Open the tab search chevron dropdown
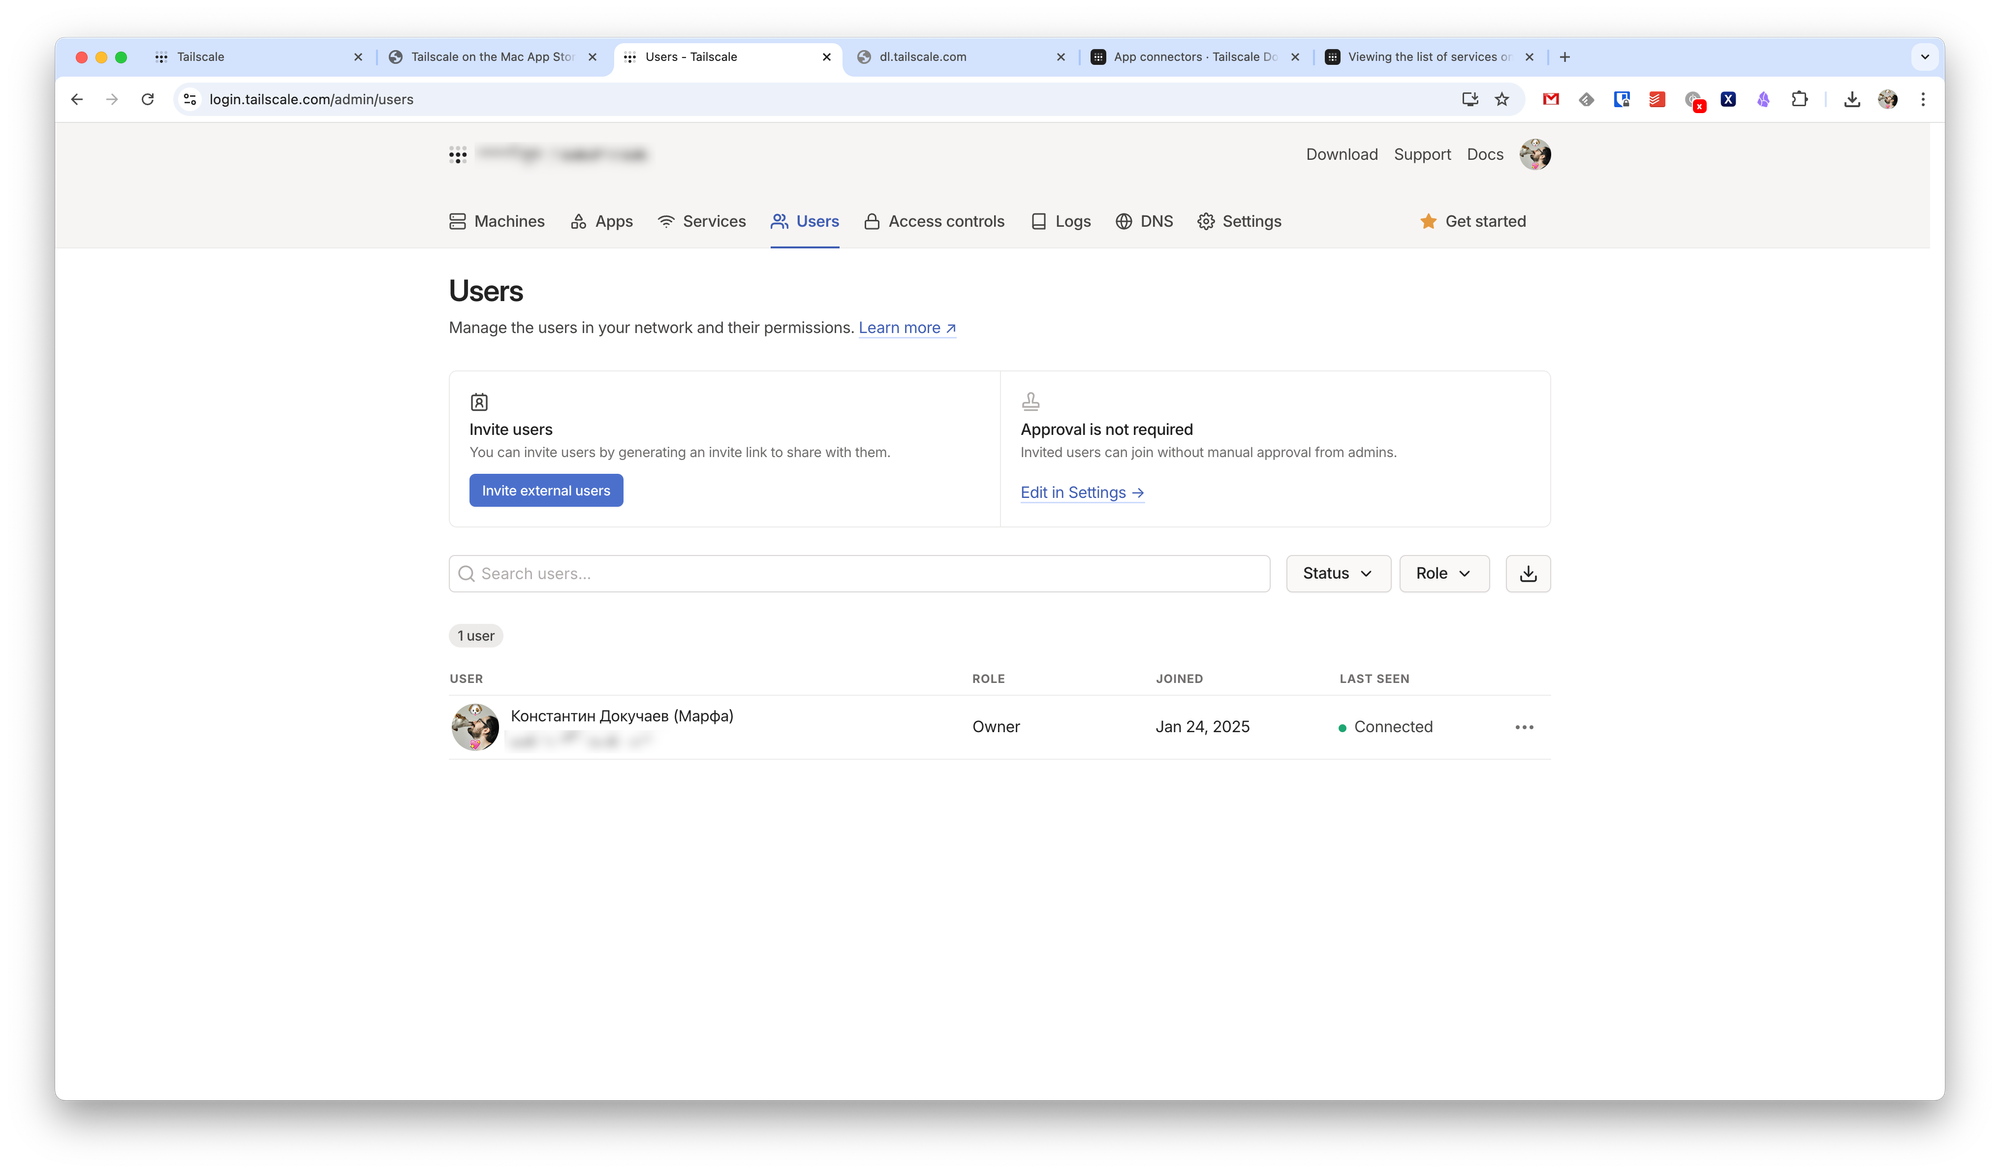The width and height of the screenshot is (2000, 1173). [1924, 57]
